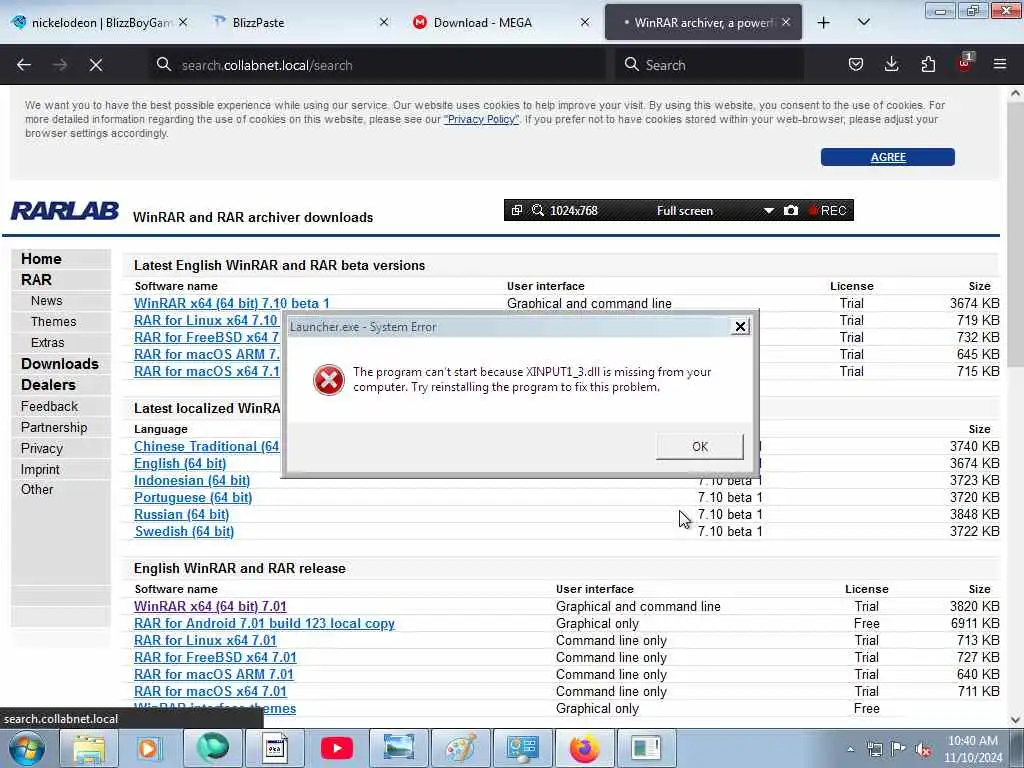Switch to the BlizzPaste tab
Image resolution: width=1024 pixels, height=768 pixels.
pyautogui.click(x=300, y=23)
